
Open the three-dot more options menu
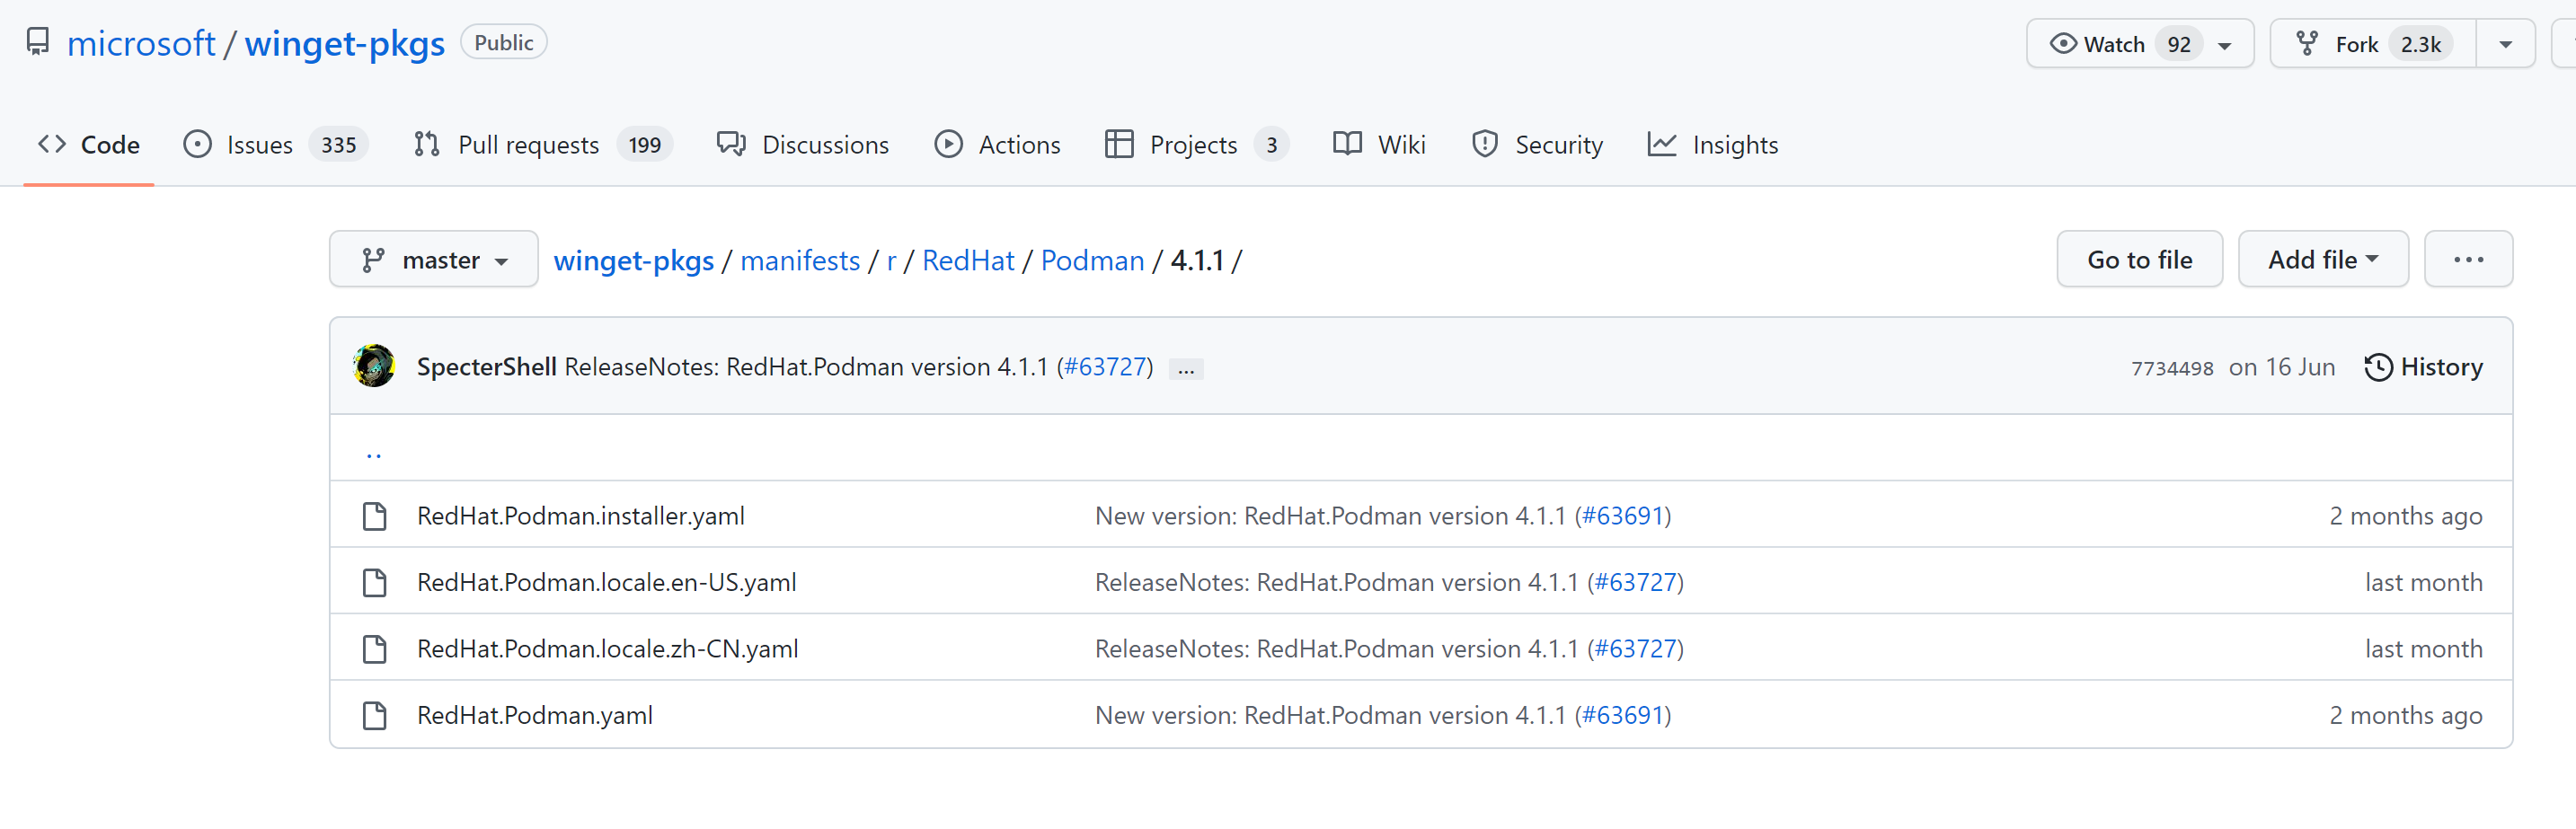[2468, 260]
